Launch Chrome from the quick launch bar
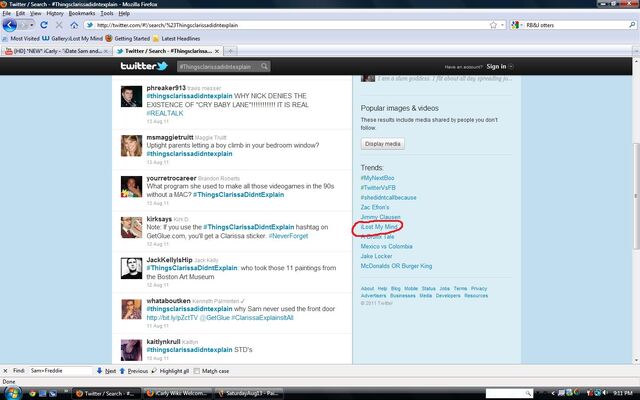Screen dimensions: 640x400 [33, 393]
